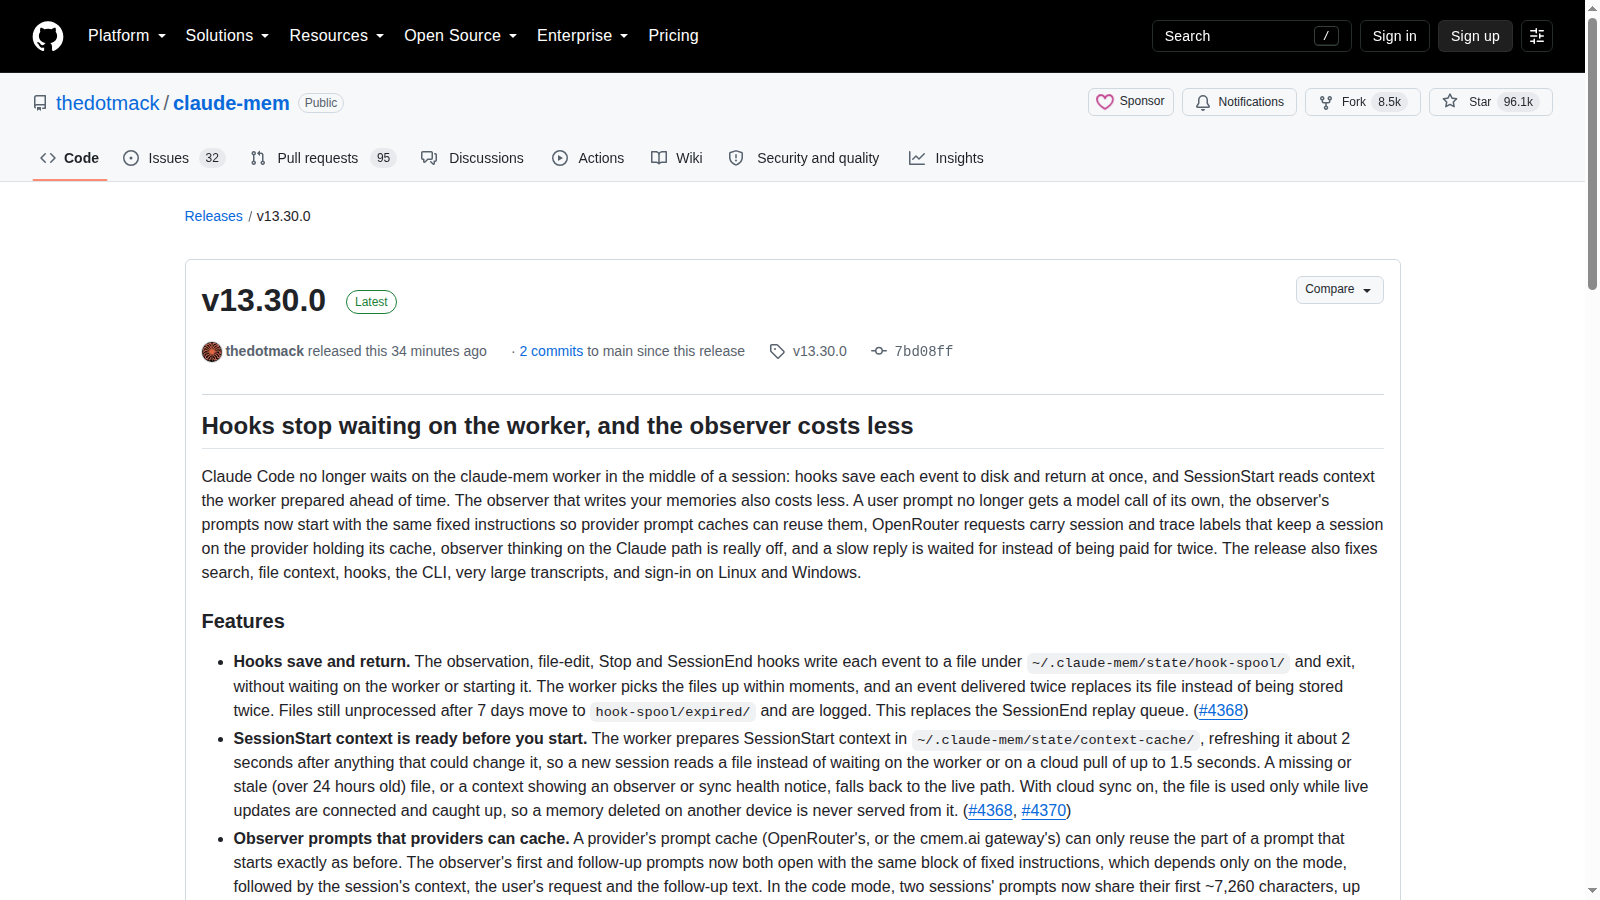Screen dimensions: 1600x900
Task: Open Notifications bell button
Action: [1239, 102]
